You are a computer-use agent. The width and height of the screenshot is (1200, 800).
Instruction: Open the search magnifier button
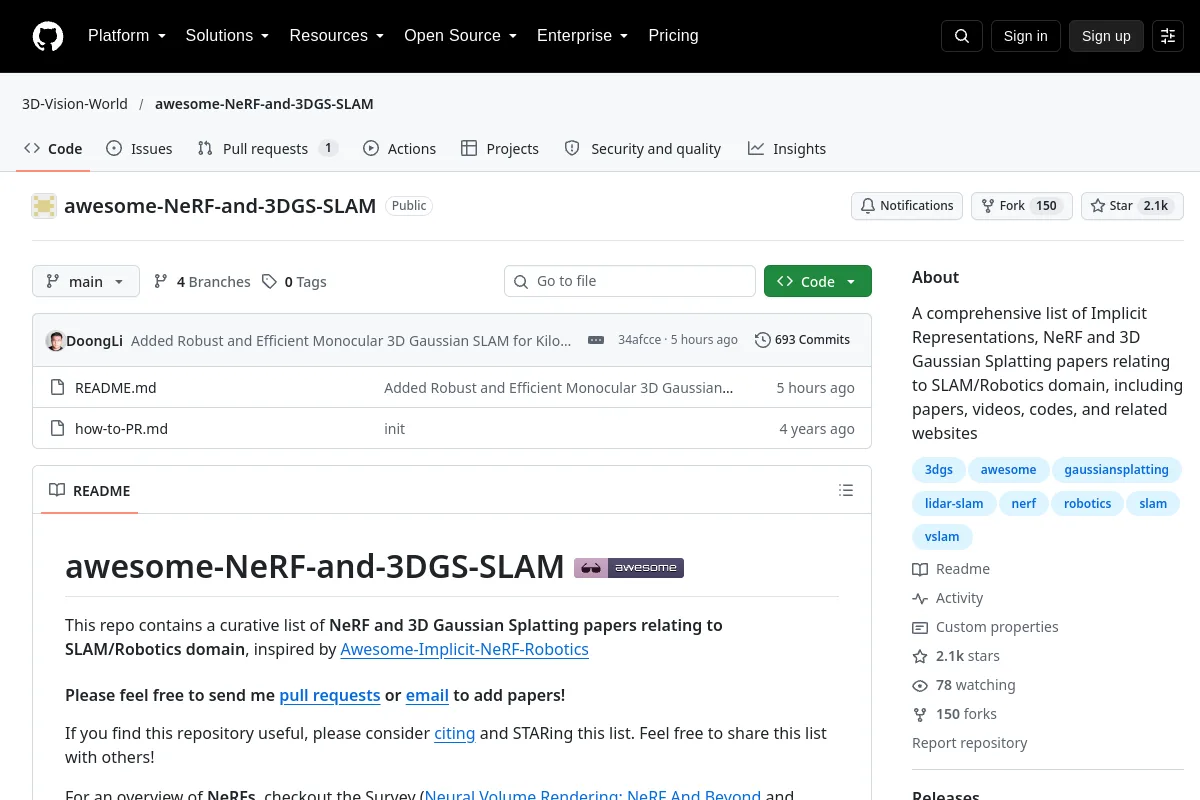pos(962,36)
